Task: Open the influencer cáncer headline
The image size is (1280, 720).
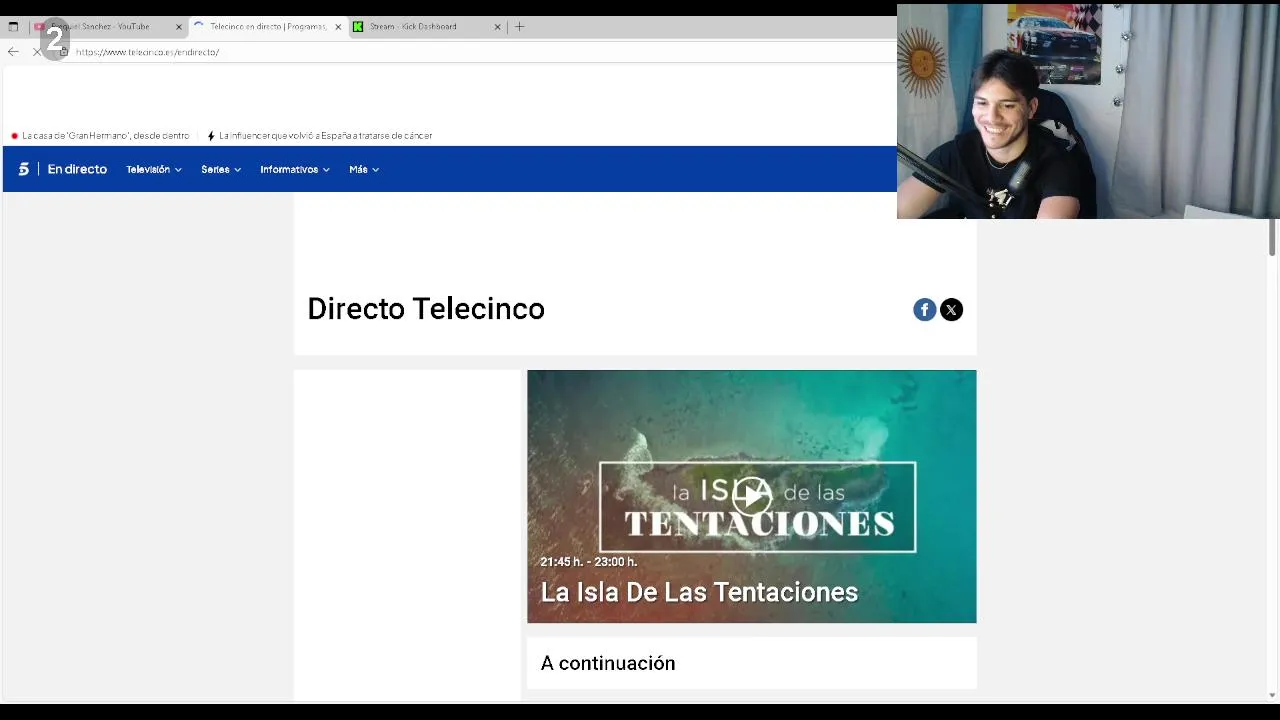Action: [325, 136]
